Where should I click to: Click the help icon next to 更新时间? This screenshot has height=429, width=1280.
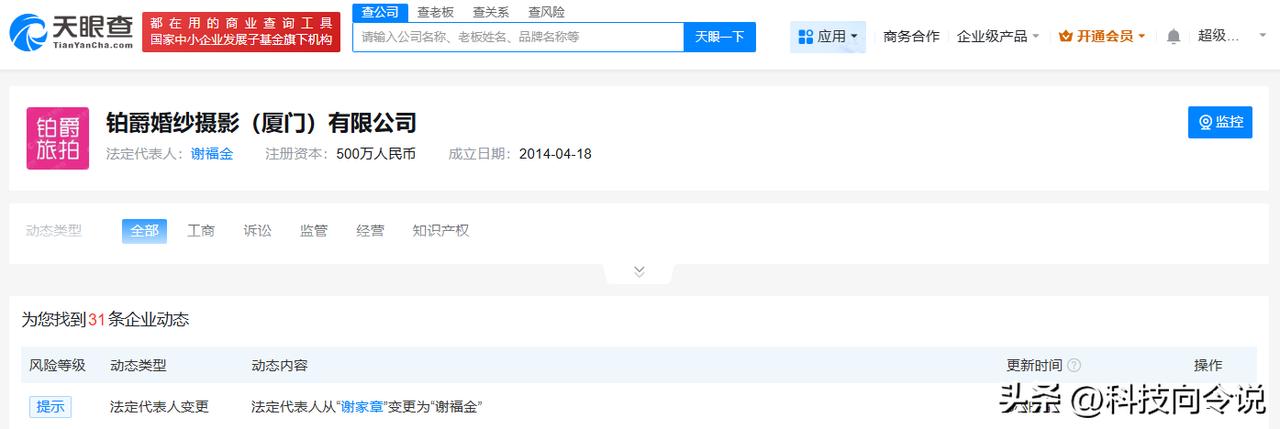click(1074, 366)
